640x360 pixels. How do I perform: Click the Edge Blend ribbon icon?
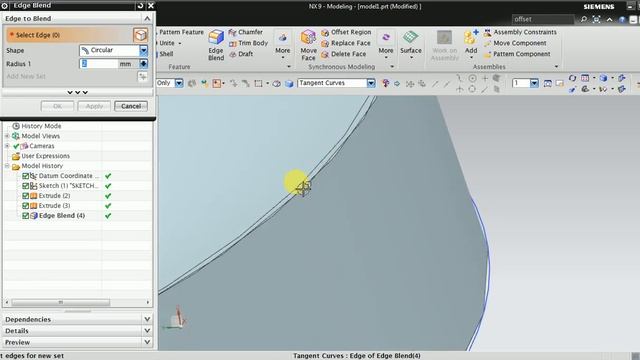pos(216,45)
